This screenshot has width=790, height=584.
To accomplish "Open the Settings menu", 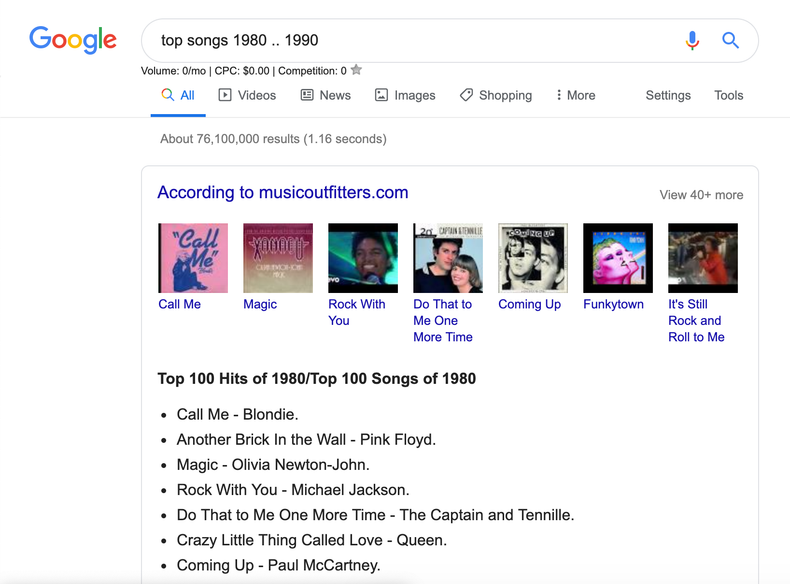I will (668, 95).
